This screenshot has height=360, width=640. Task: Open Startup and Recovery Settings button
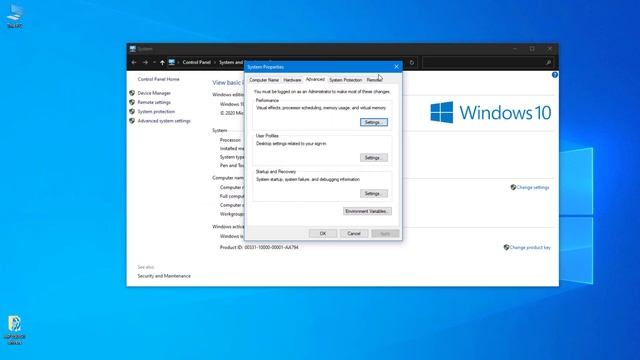tap(373, 193)
